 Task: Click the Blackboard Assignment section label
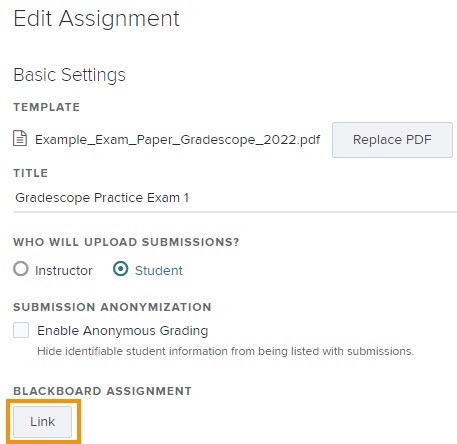pyautogui.click(x=102, y=391)
